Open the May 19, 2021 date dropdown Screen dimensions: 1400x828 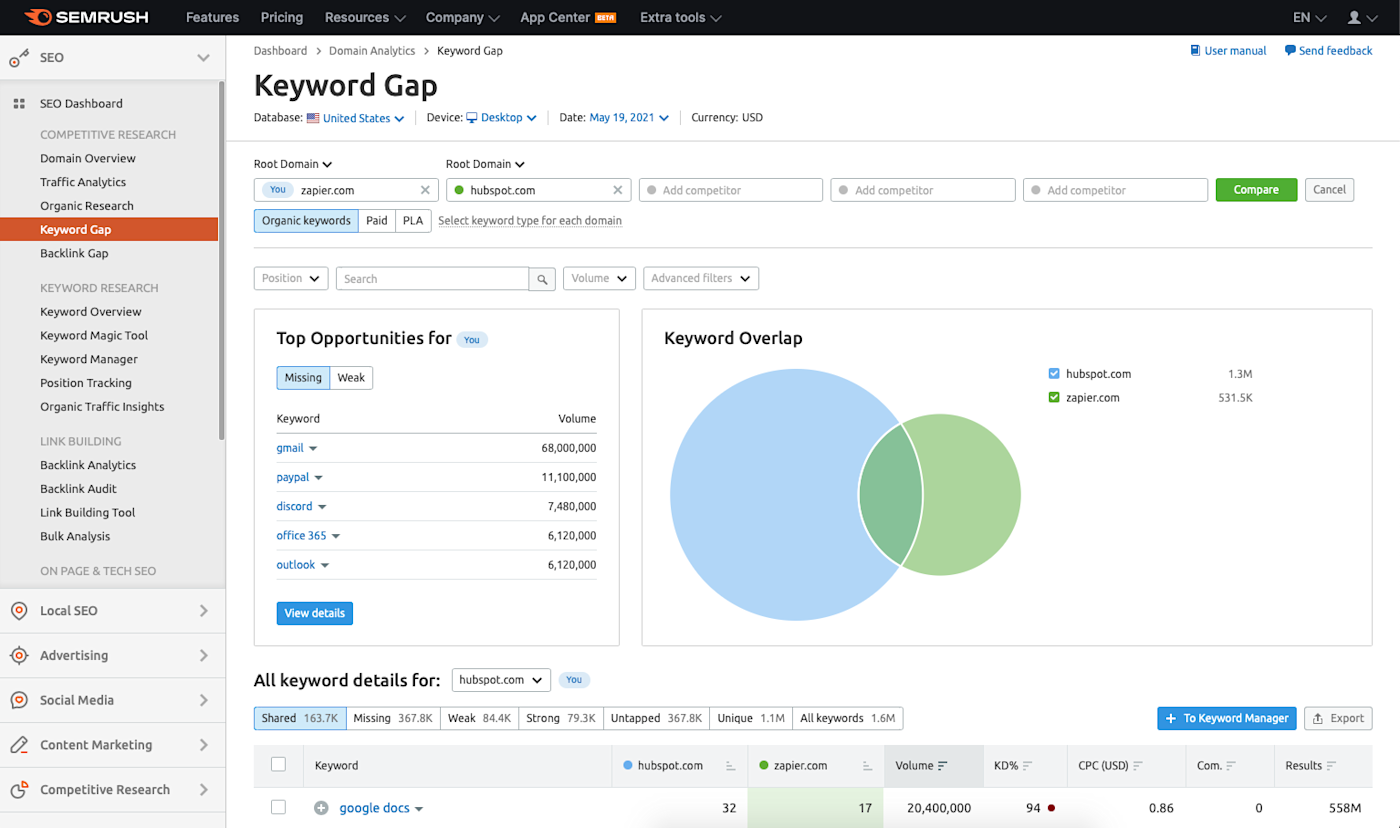tap(629, 118)
